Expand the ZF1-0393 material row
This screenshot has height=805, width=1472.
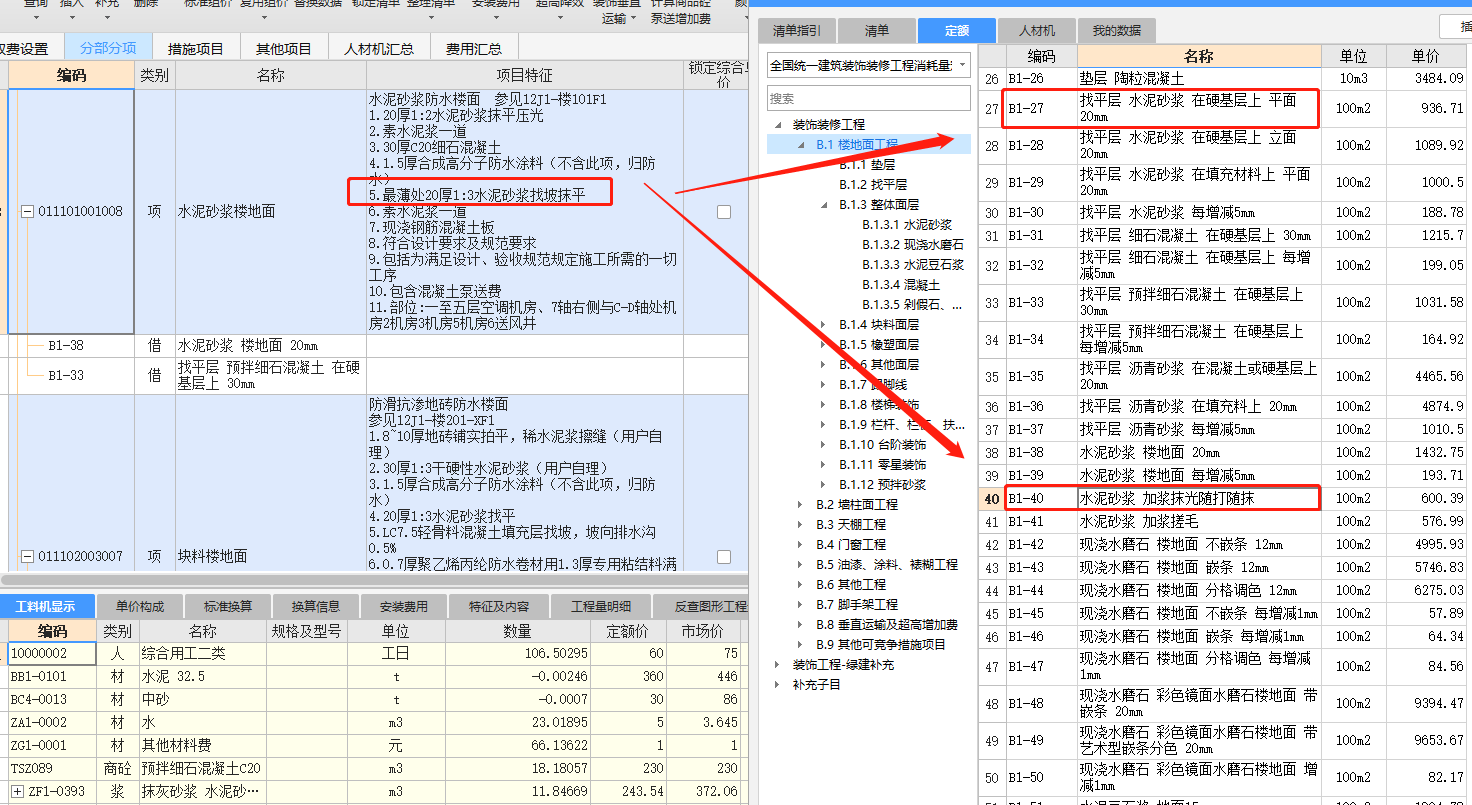point(16,792)
